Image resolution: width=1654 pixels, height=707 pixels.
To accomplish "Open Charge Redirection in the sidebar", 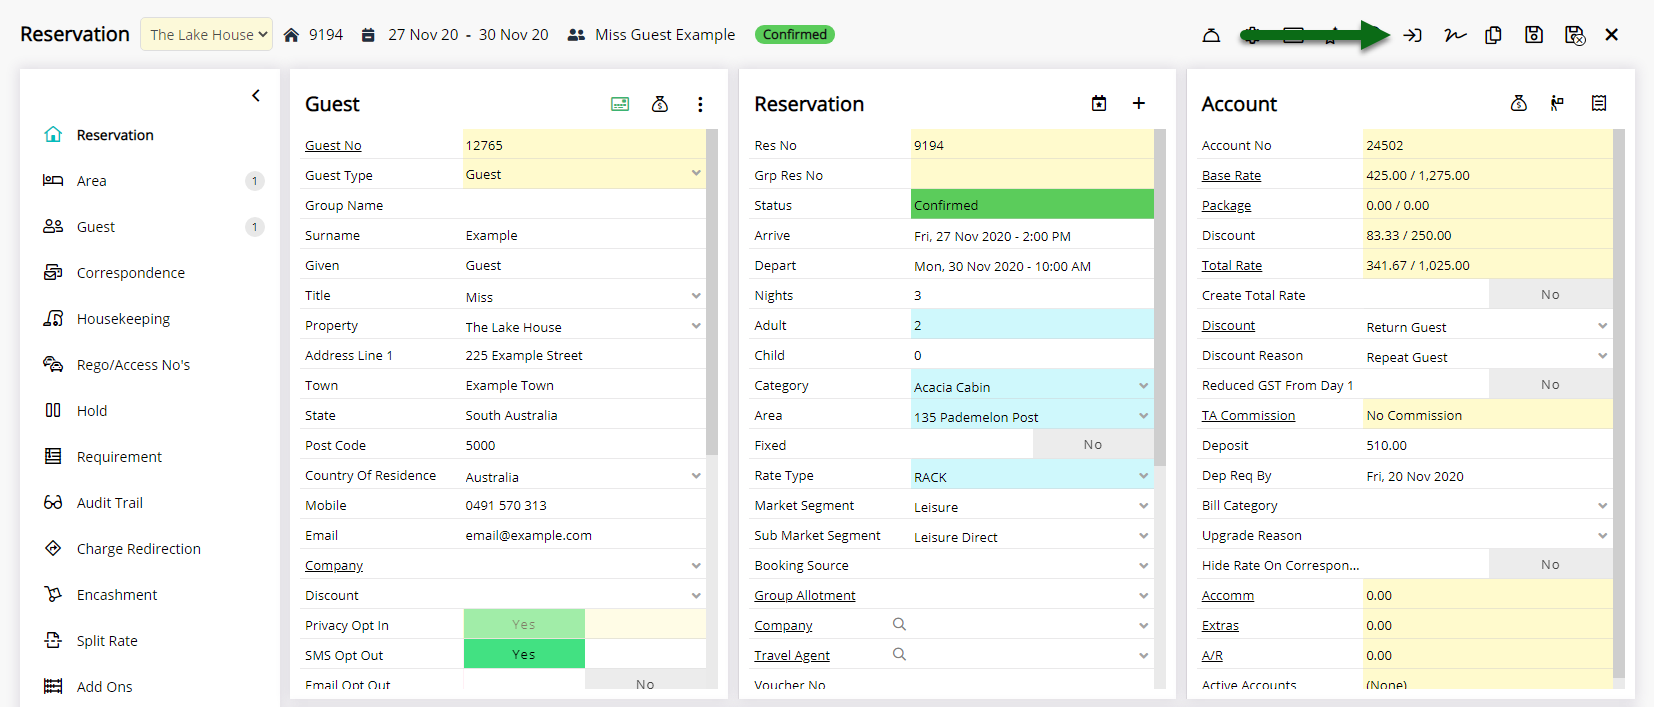I will pyautogui.click(x=138, y=549).
